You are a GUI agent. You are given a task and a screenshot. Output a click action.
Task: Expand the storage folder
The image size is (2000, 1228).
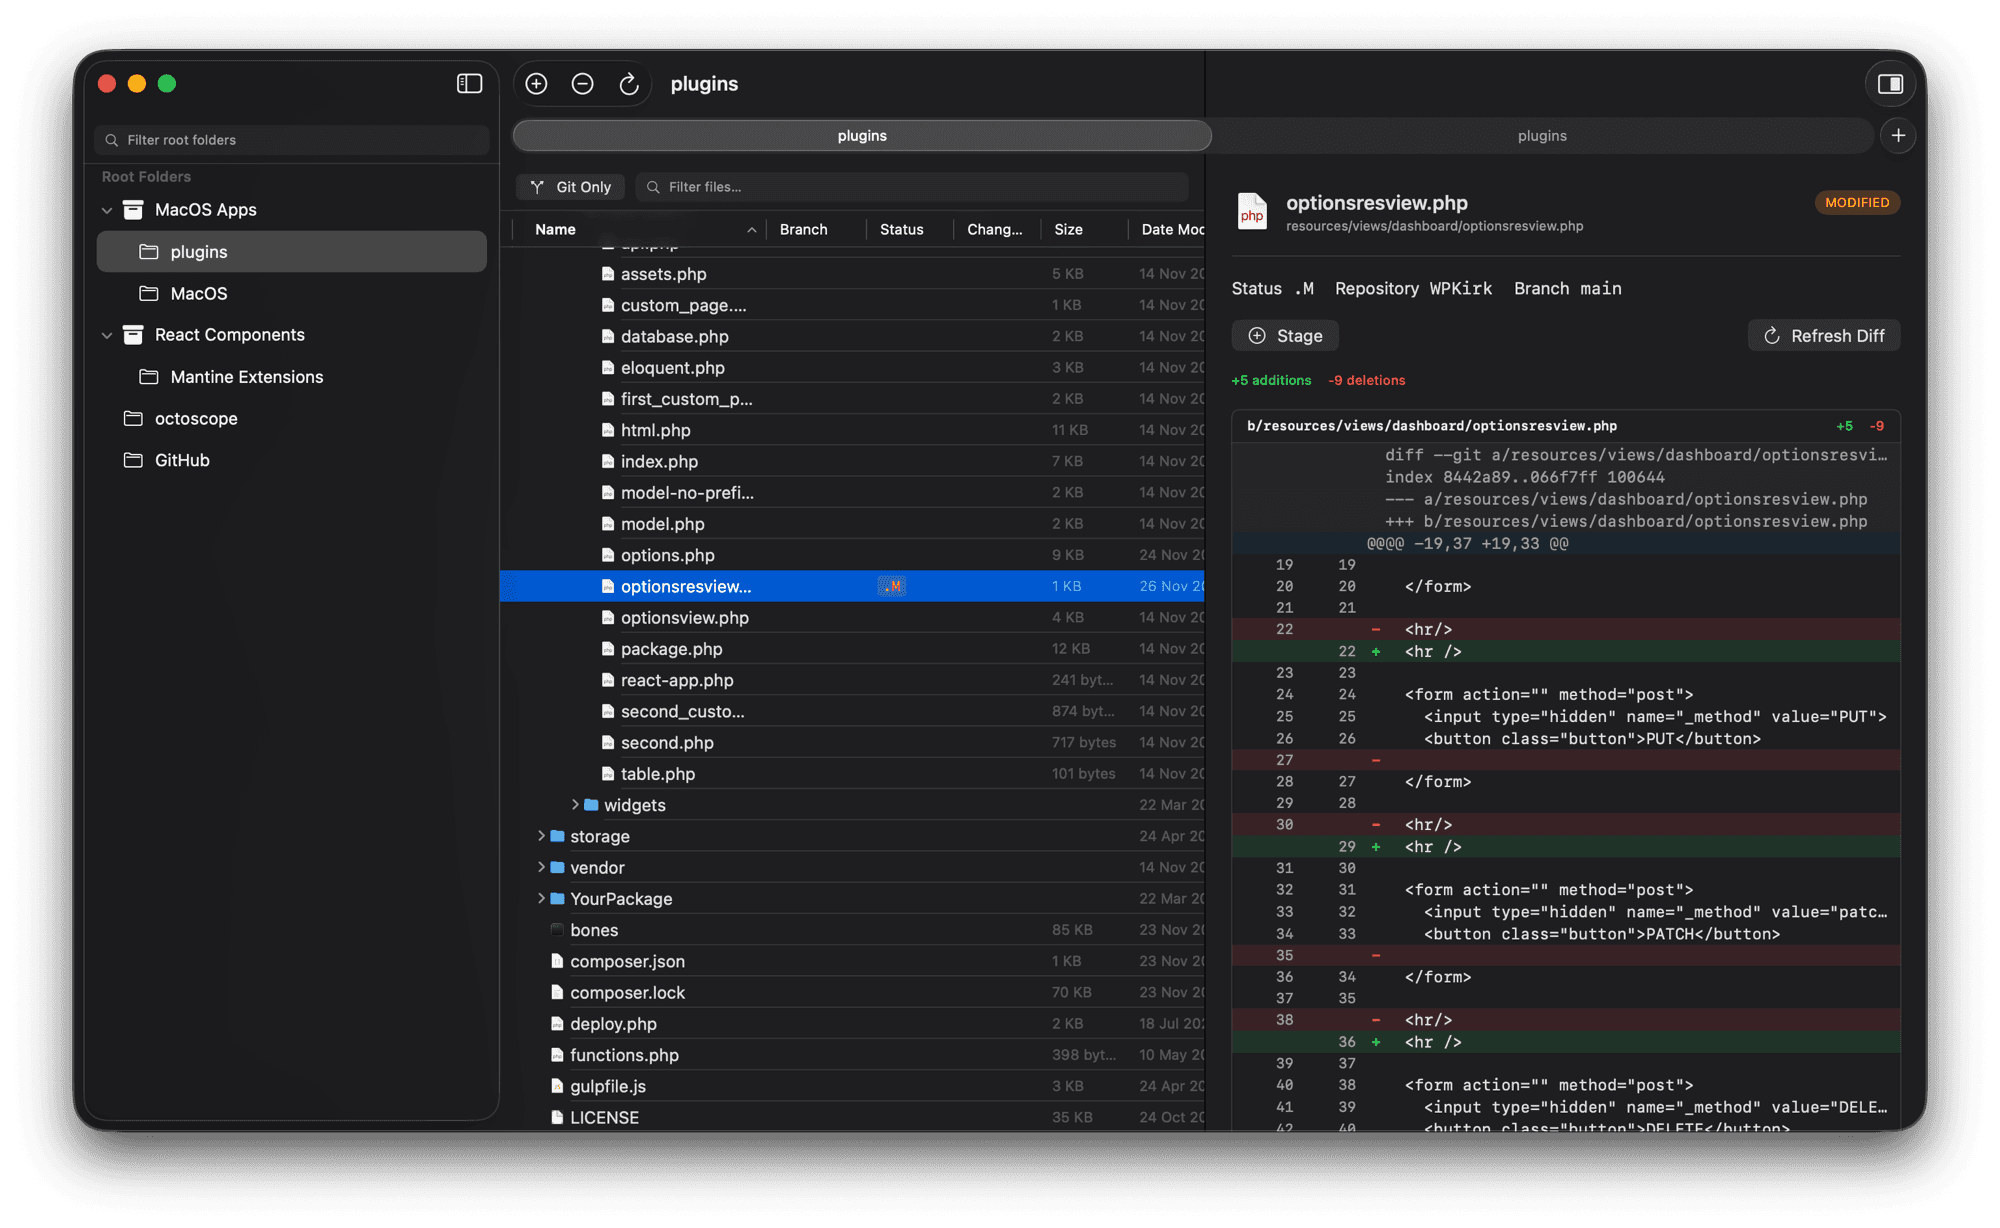click(x=541, y=835)
